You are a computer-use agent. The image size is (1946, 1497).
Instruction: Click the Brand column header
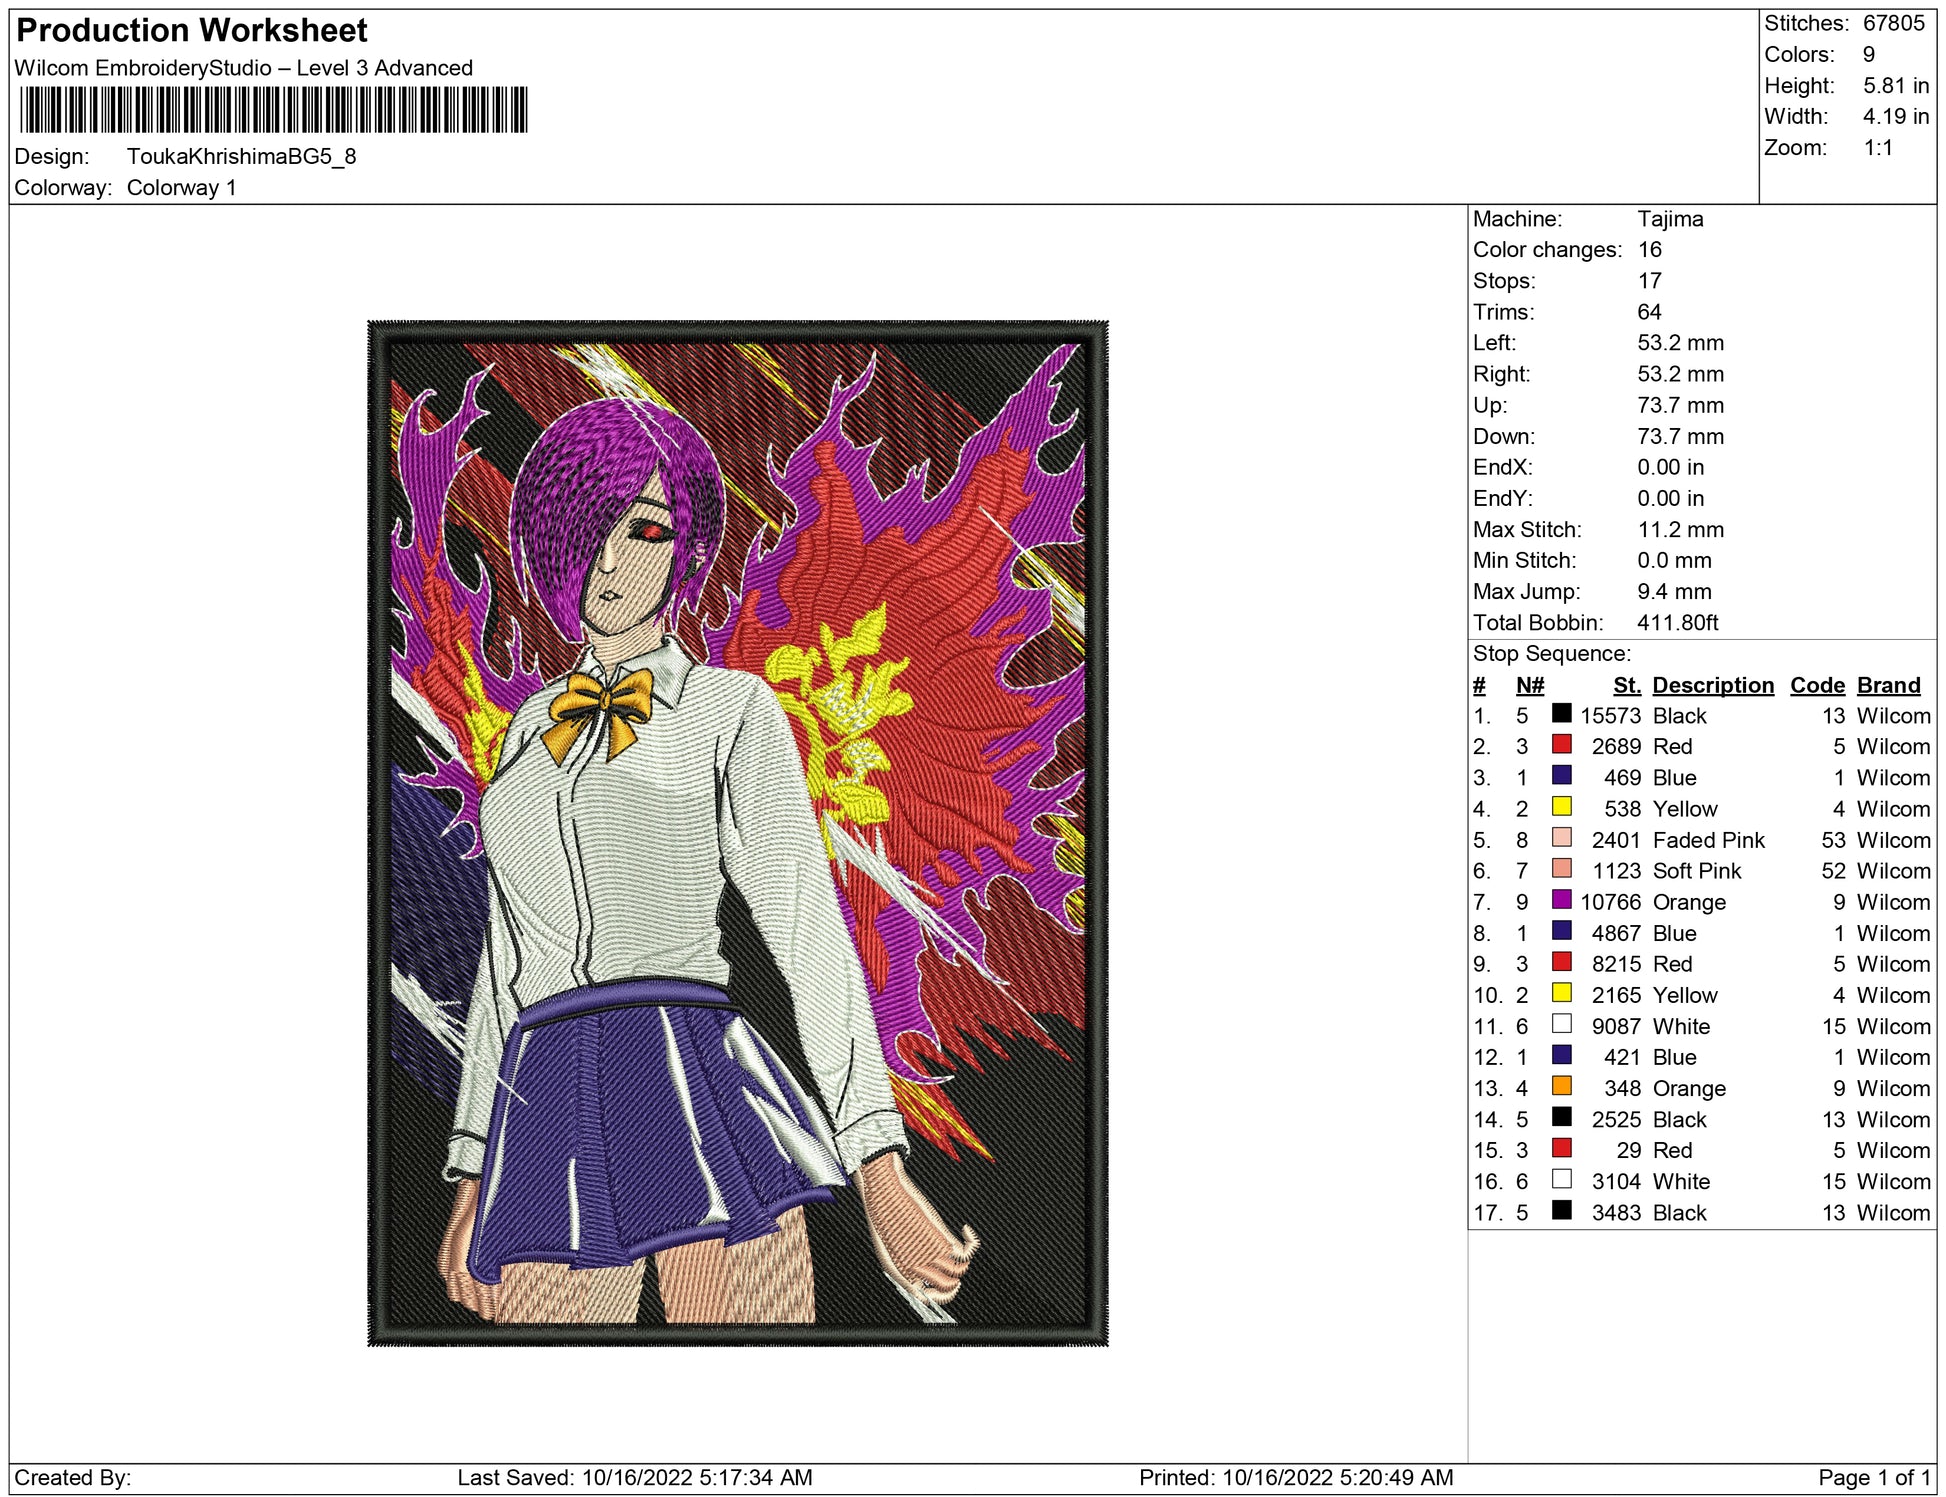(x=1888, y=685)
